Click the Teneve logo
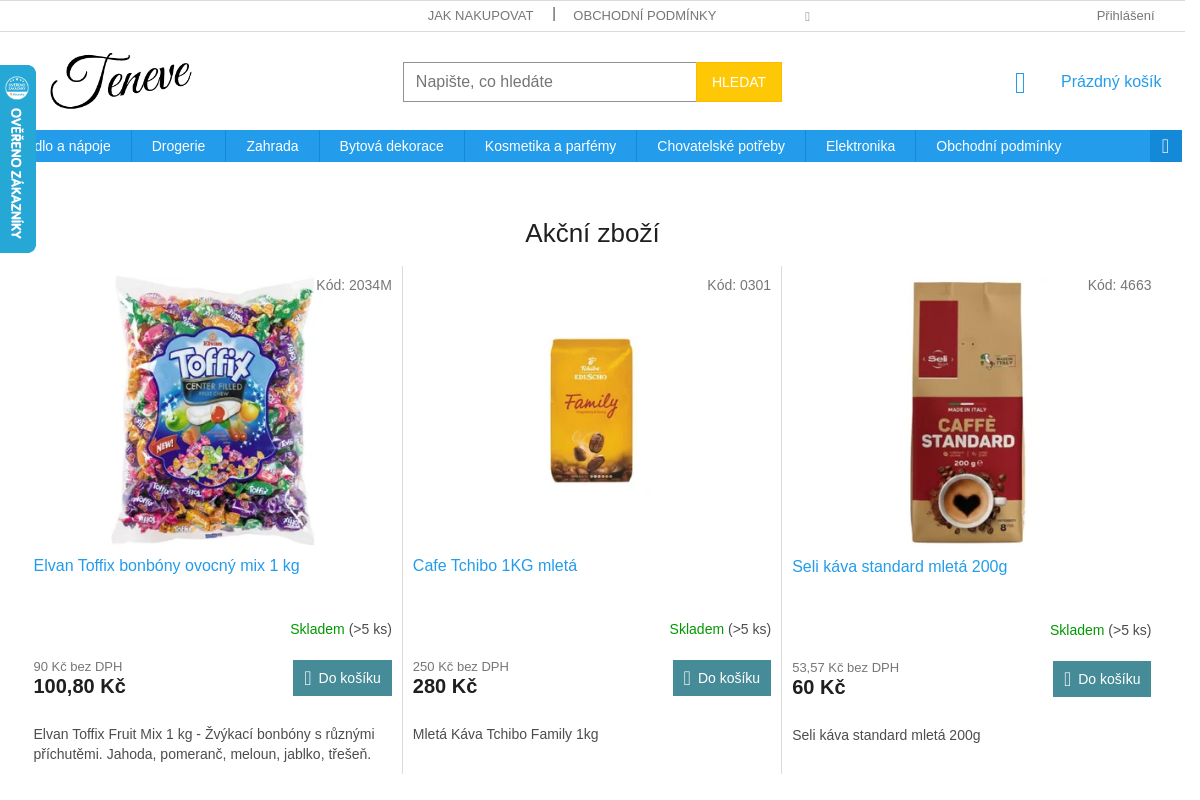The image size is (1200, 800). (x=120, y=81)
